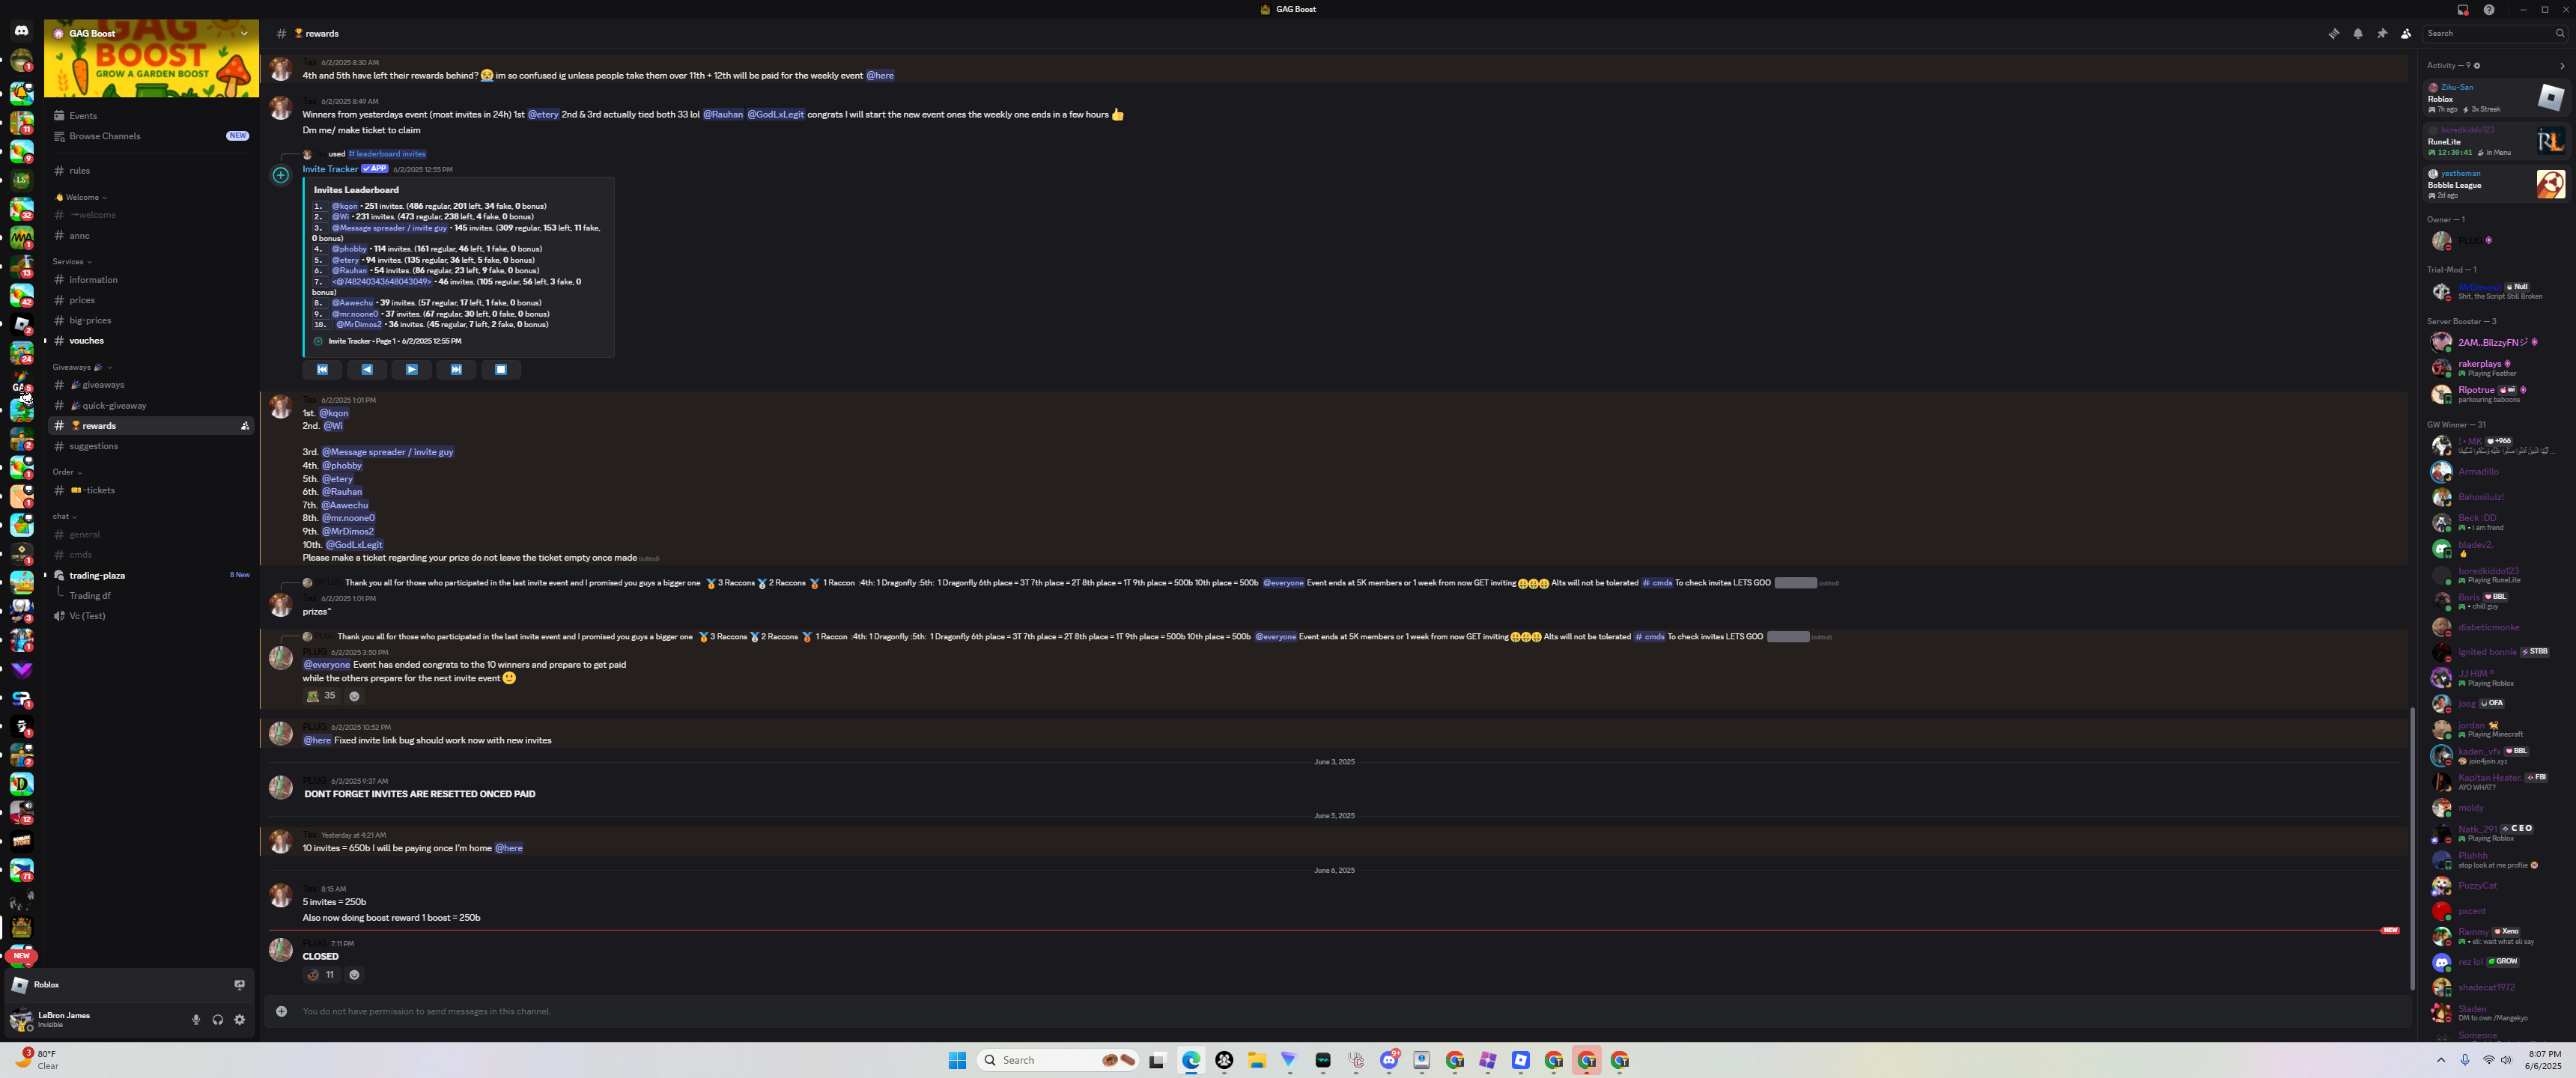Add reaction to the CLOSED message
The image size is (2576, 1078).
(354, 975)
